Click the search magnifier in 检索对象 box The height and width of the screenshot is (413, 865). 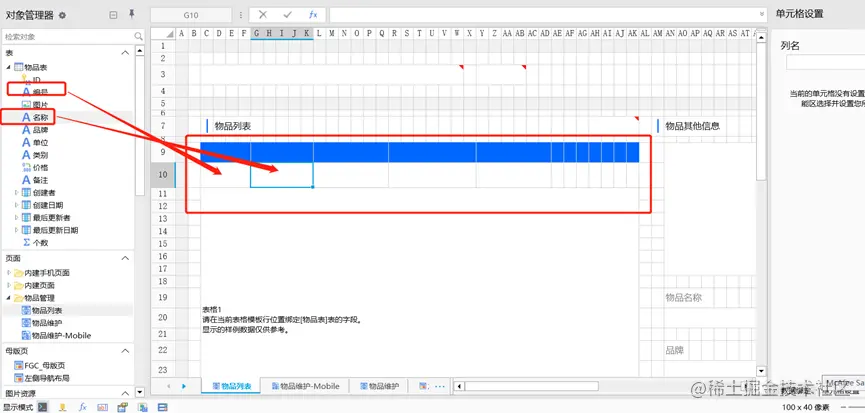pos(138,36)
